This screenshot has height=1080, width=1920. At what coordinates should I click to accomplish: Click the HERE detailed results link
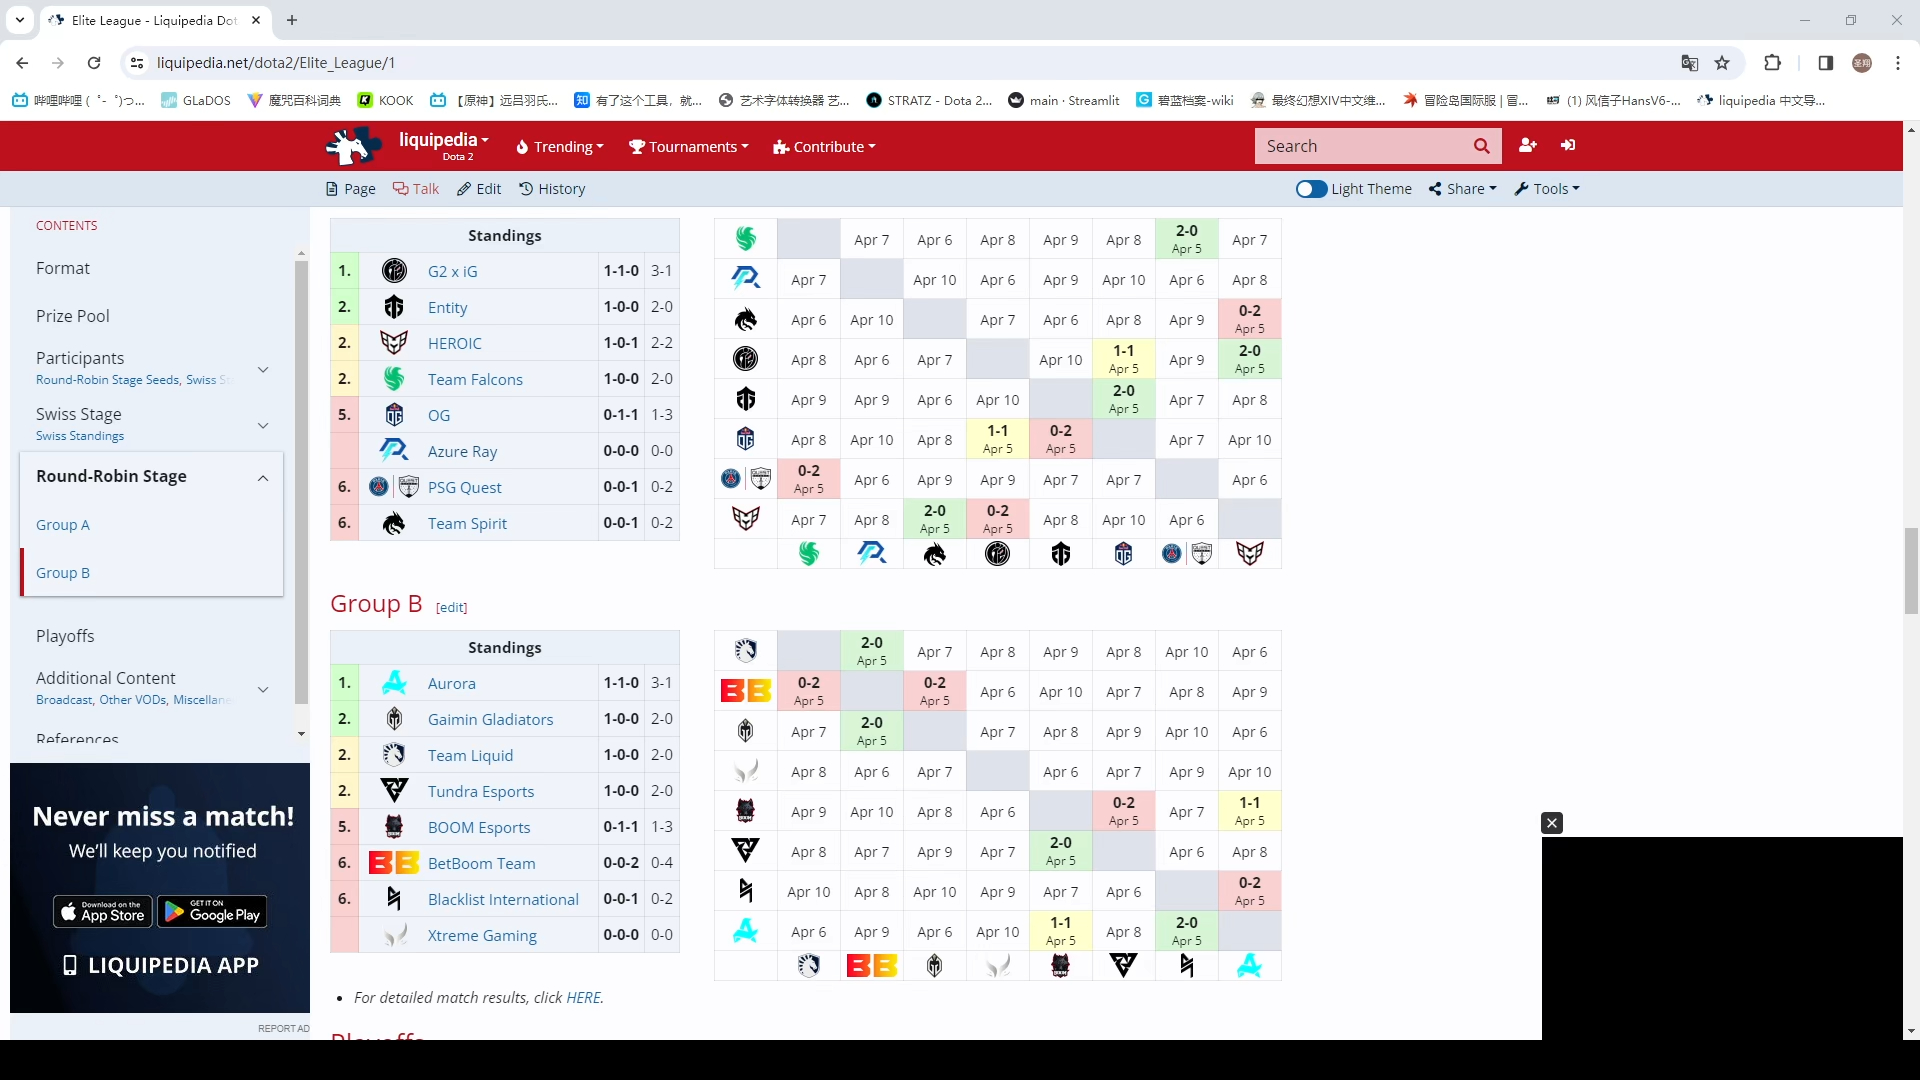[583, 998]
